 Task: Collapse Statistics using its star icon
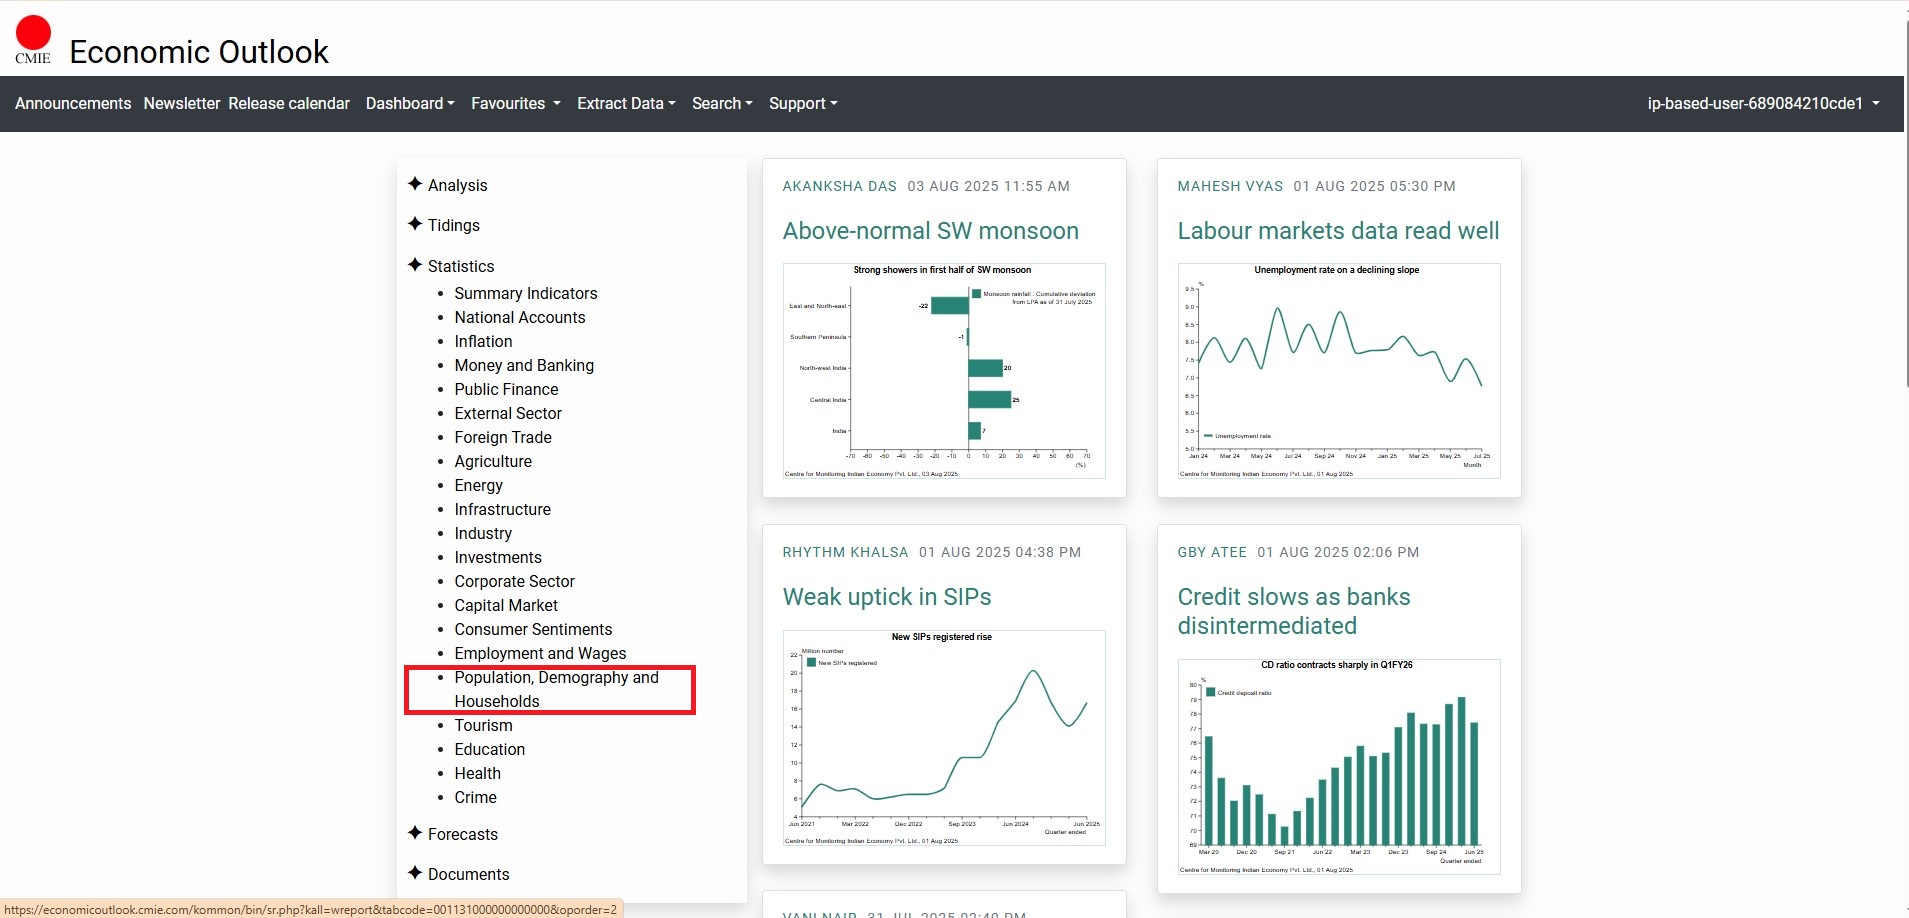point(415,265)
